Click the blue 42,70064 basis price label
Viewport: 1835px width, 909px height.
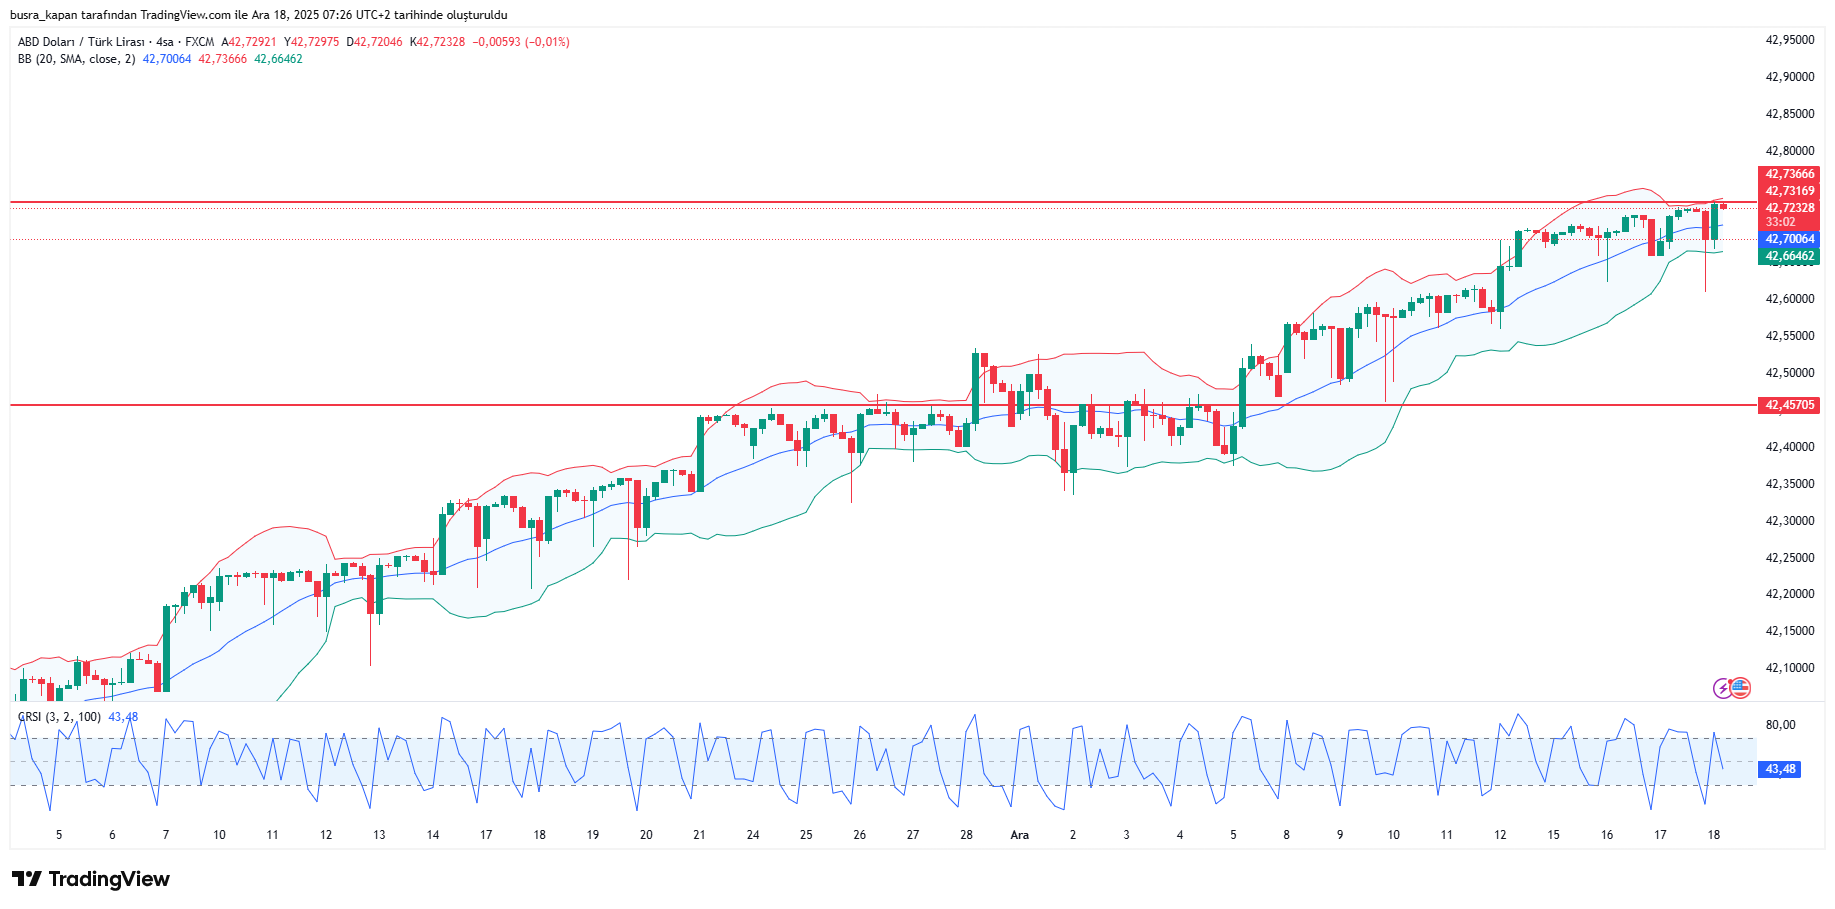[1789, 239]
